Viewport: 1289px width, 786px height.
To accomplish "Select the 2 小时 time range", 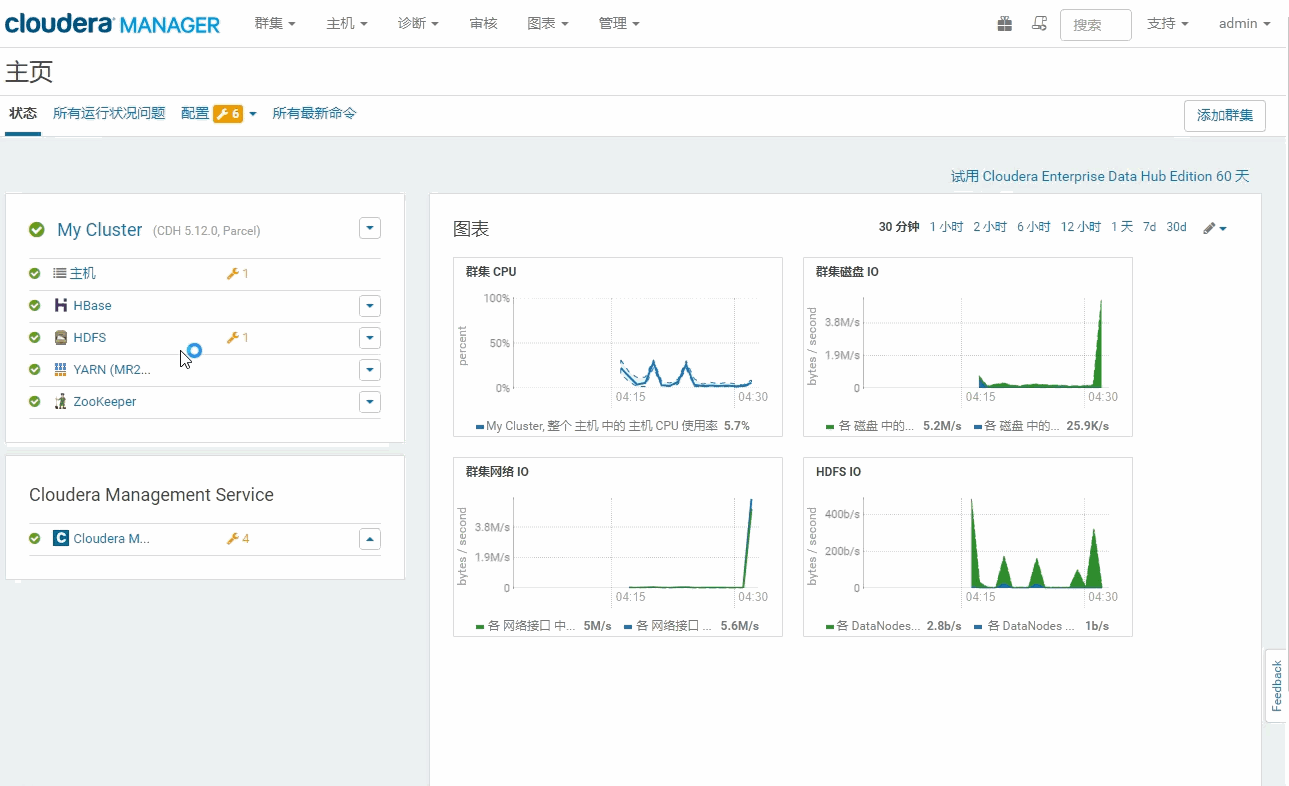I will [x=990, y=227].
